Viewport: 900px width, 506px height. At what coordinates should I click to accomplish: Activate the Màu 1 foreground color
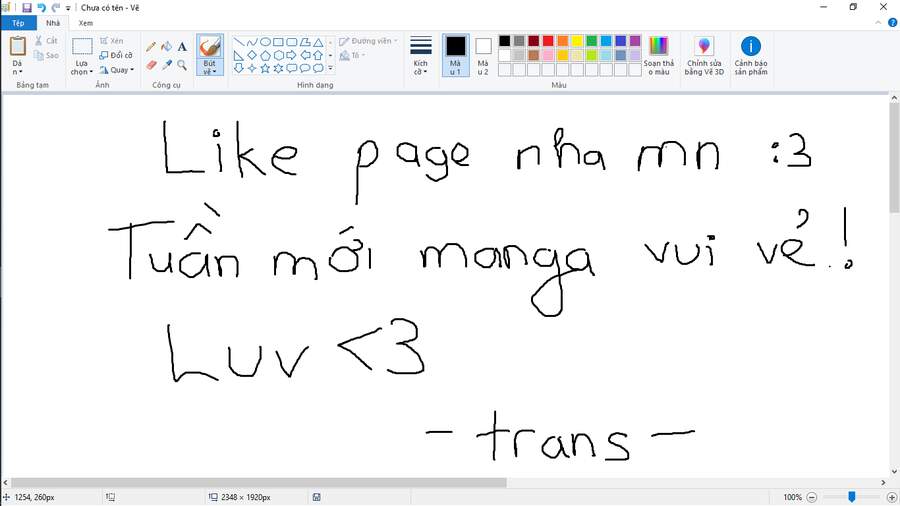[455, 54]
